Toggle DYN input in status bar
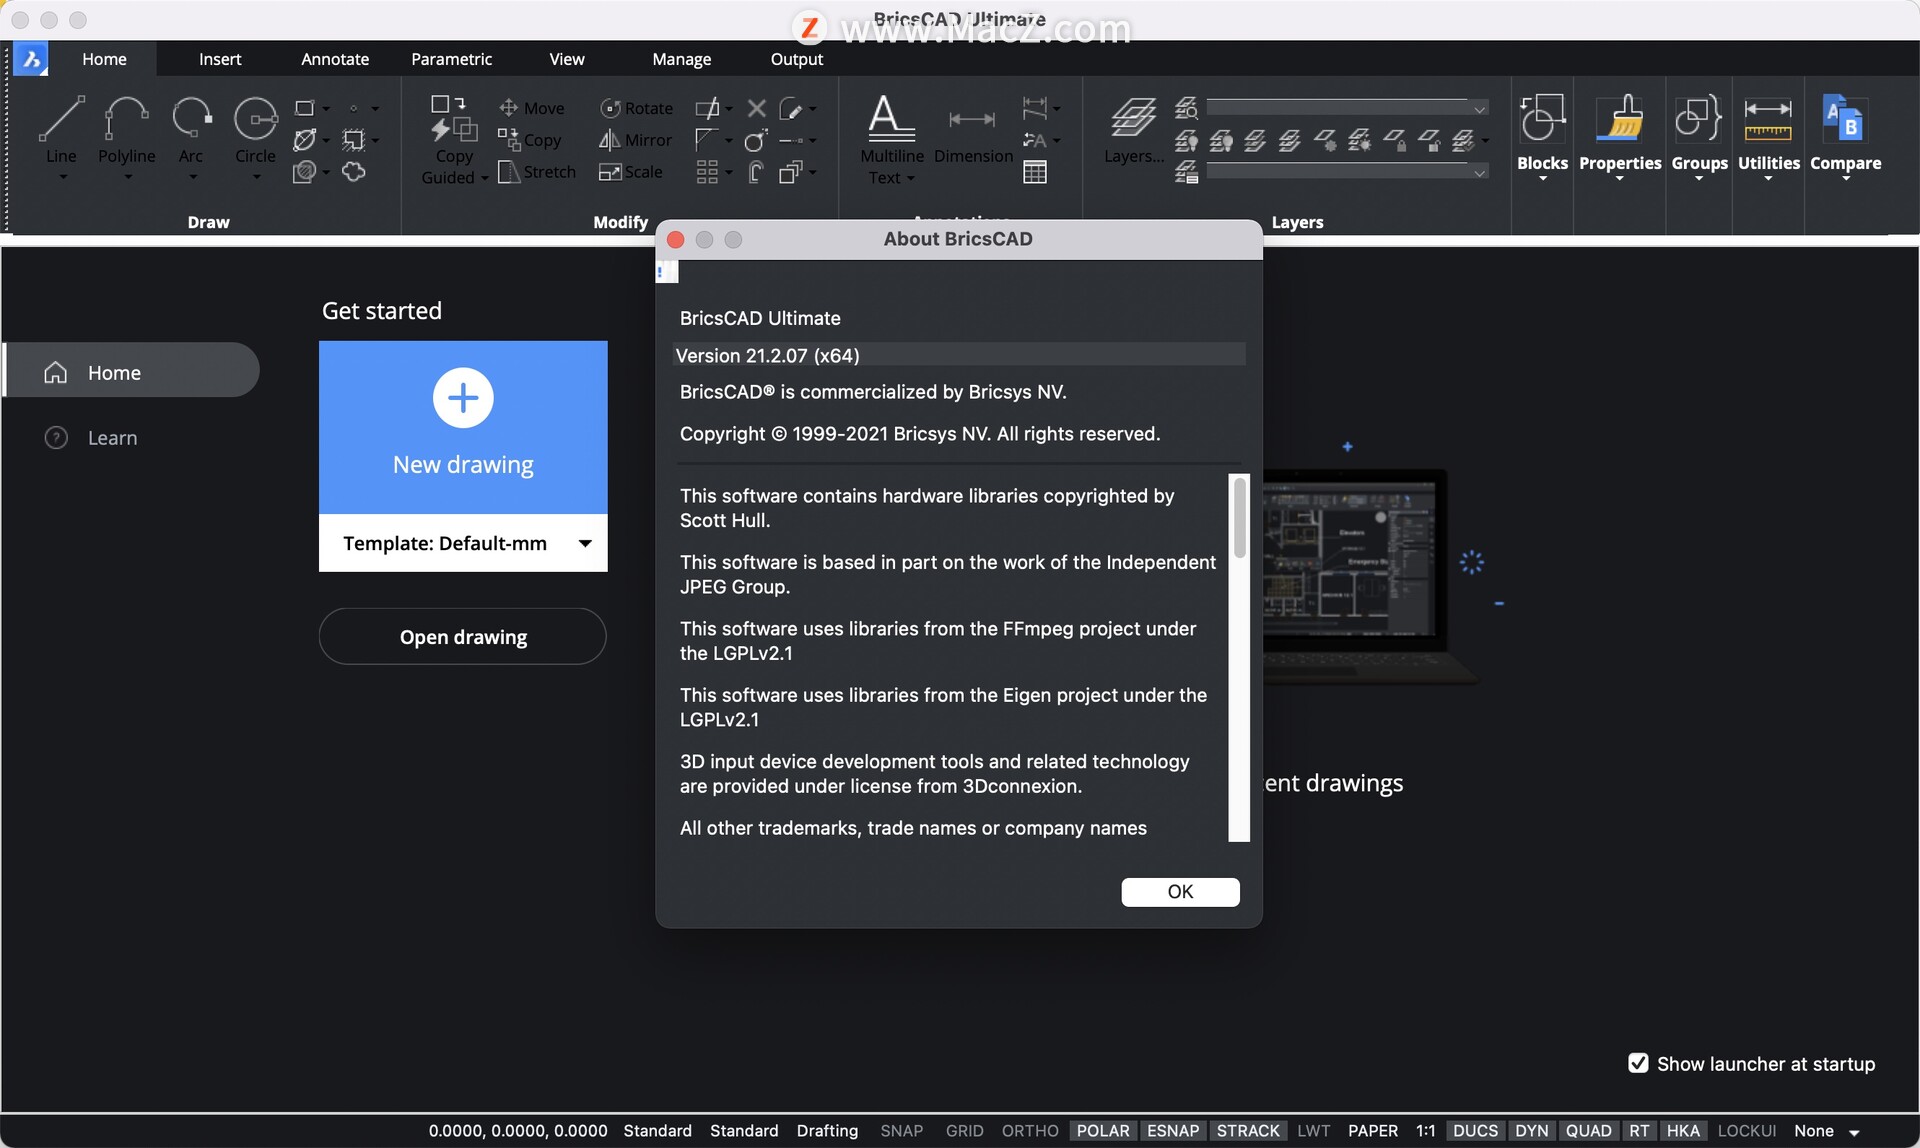 point(1531,1130)
